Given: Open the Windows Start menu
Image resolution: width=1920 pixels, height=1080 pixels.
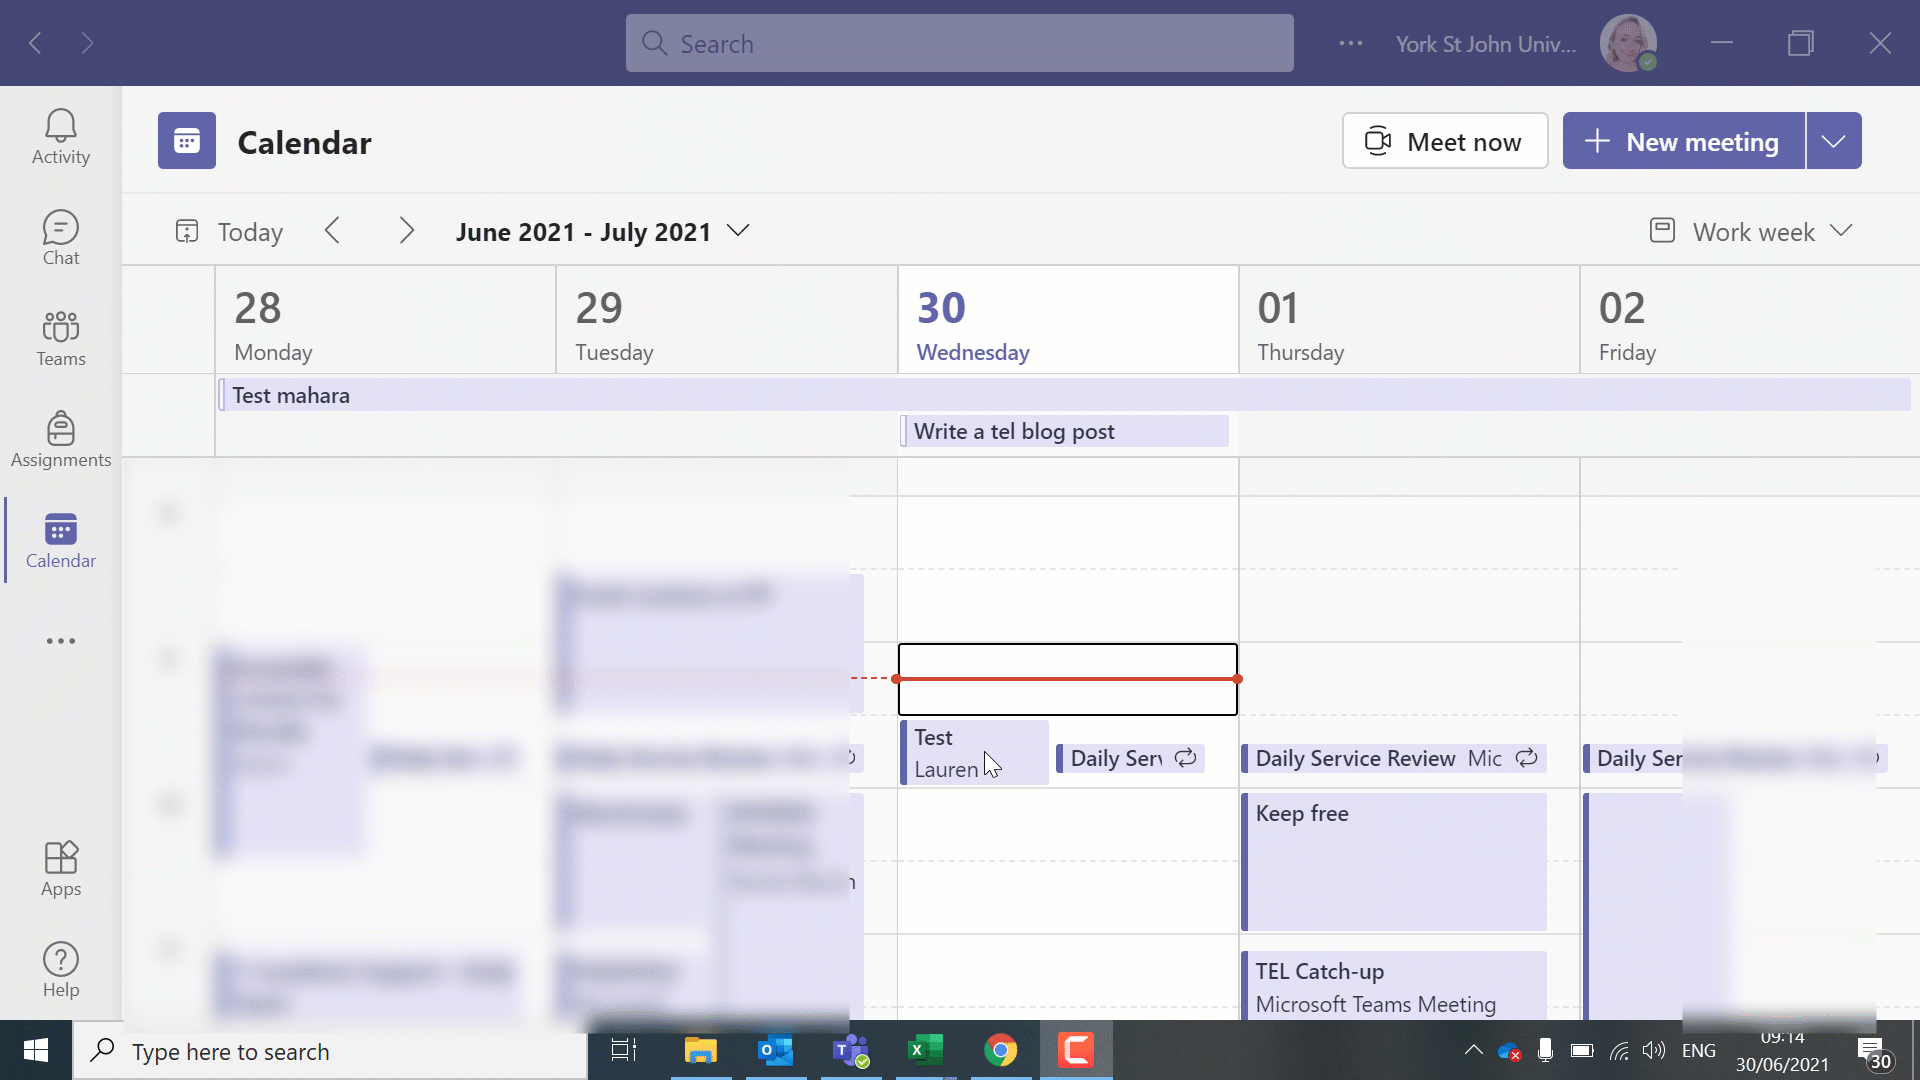Looking at the screenshot, I should 36,1050.
